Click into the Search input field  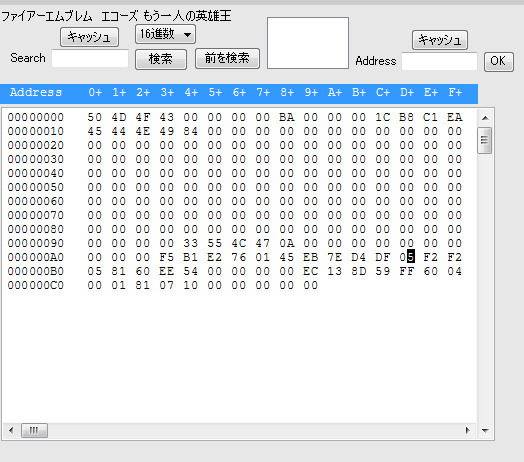click(90, 58)
